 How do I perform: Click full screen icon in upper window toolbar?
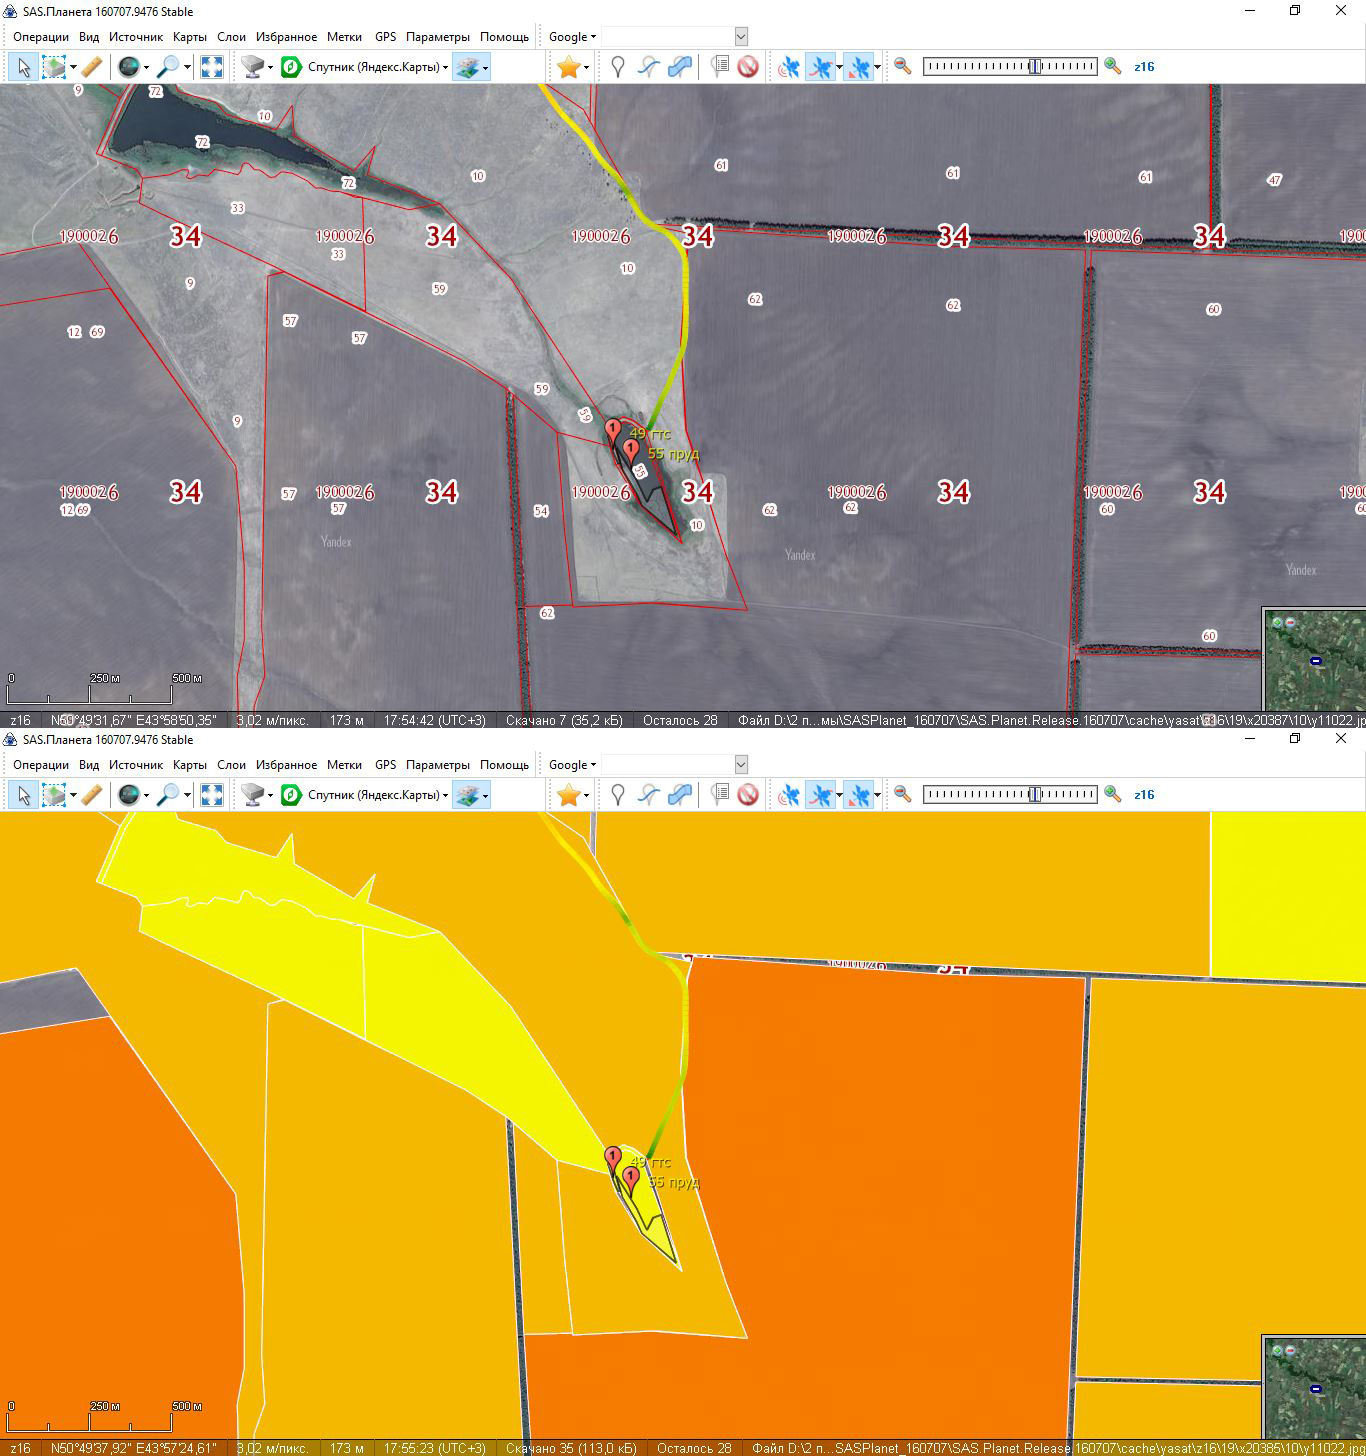[212, 67]
